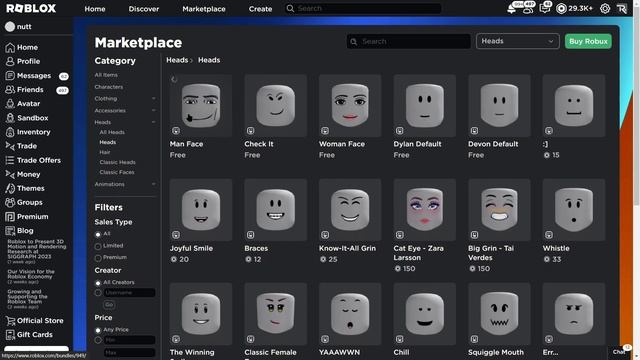
Task: Open the settings gear icon
Action: 605,9
